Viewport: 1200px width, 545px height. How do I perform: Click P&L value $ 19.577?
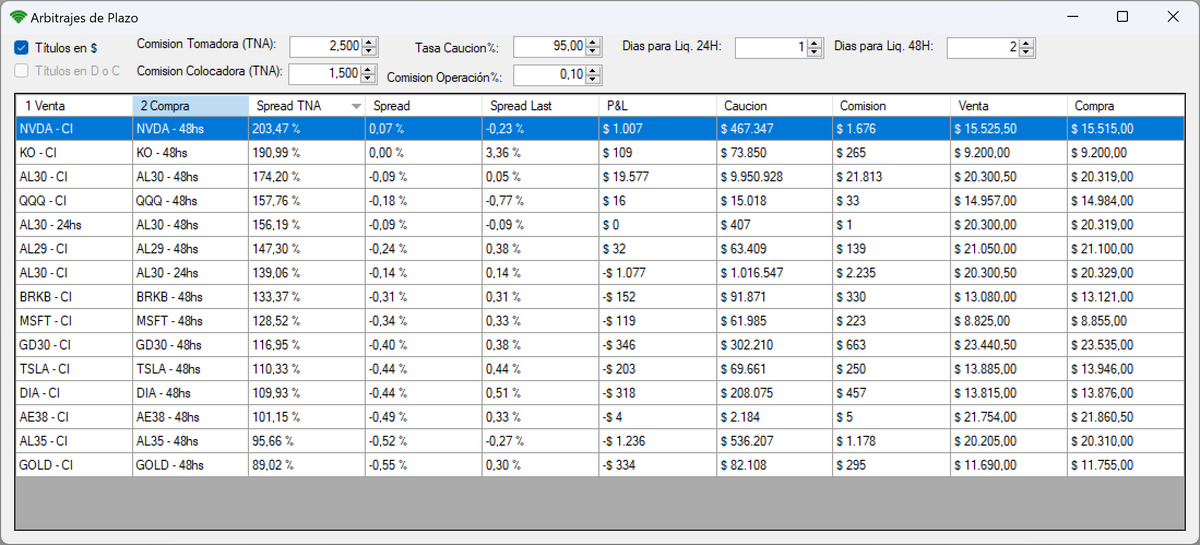click(657, 177)
